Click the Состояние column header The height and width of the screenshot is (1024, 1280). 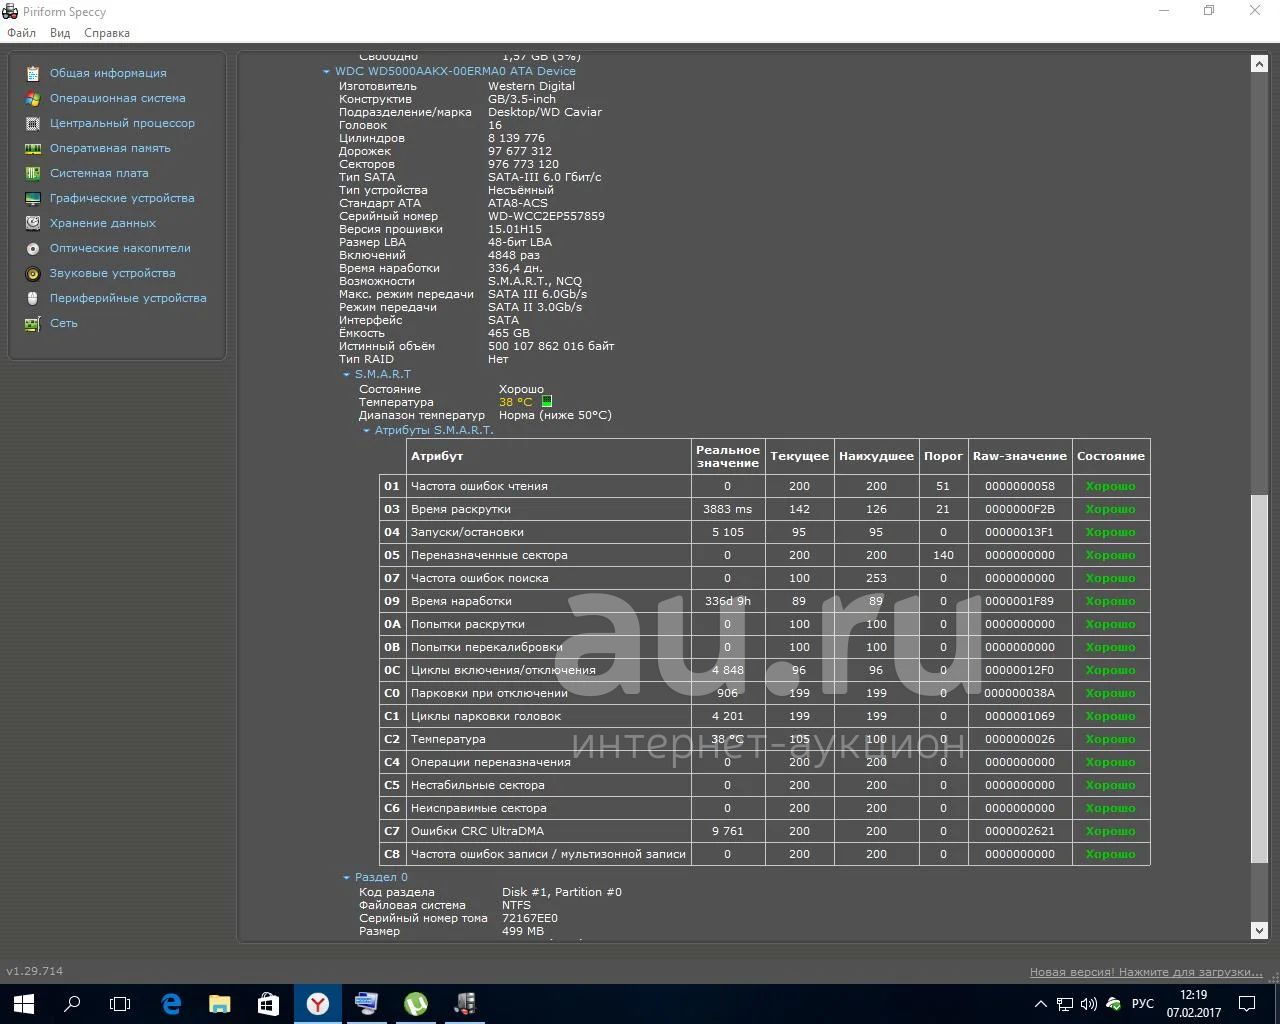1111,456
